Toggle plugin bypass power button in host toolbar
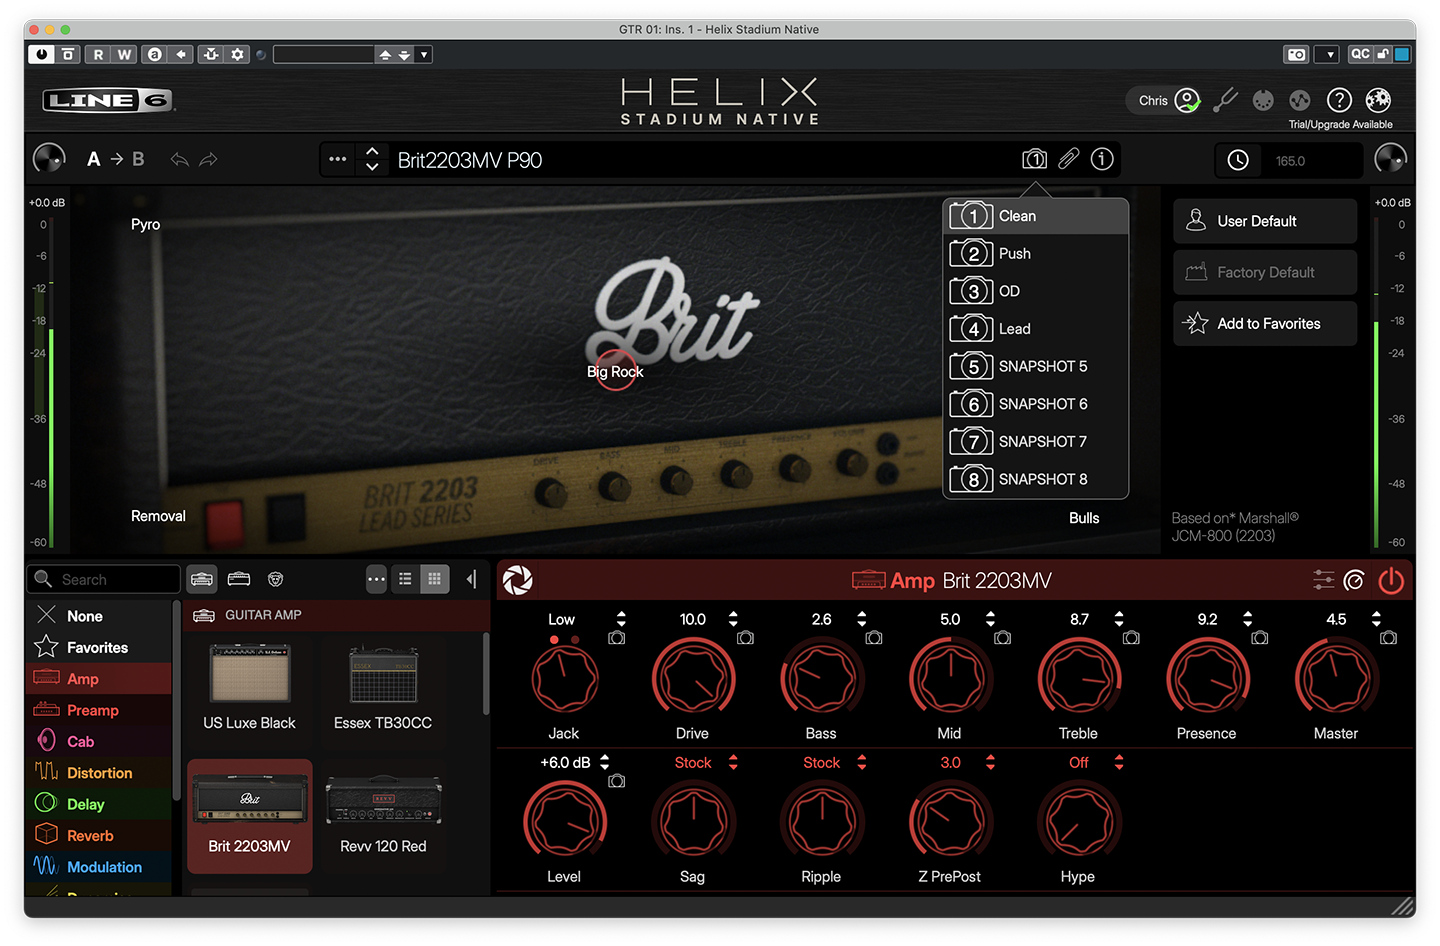This screenshot has width=1440, height=946. coord(41,54)
